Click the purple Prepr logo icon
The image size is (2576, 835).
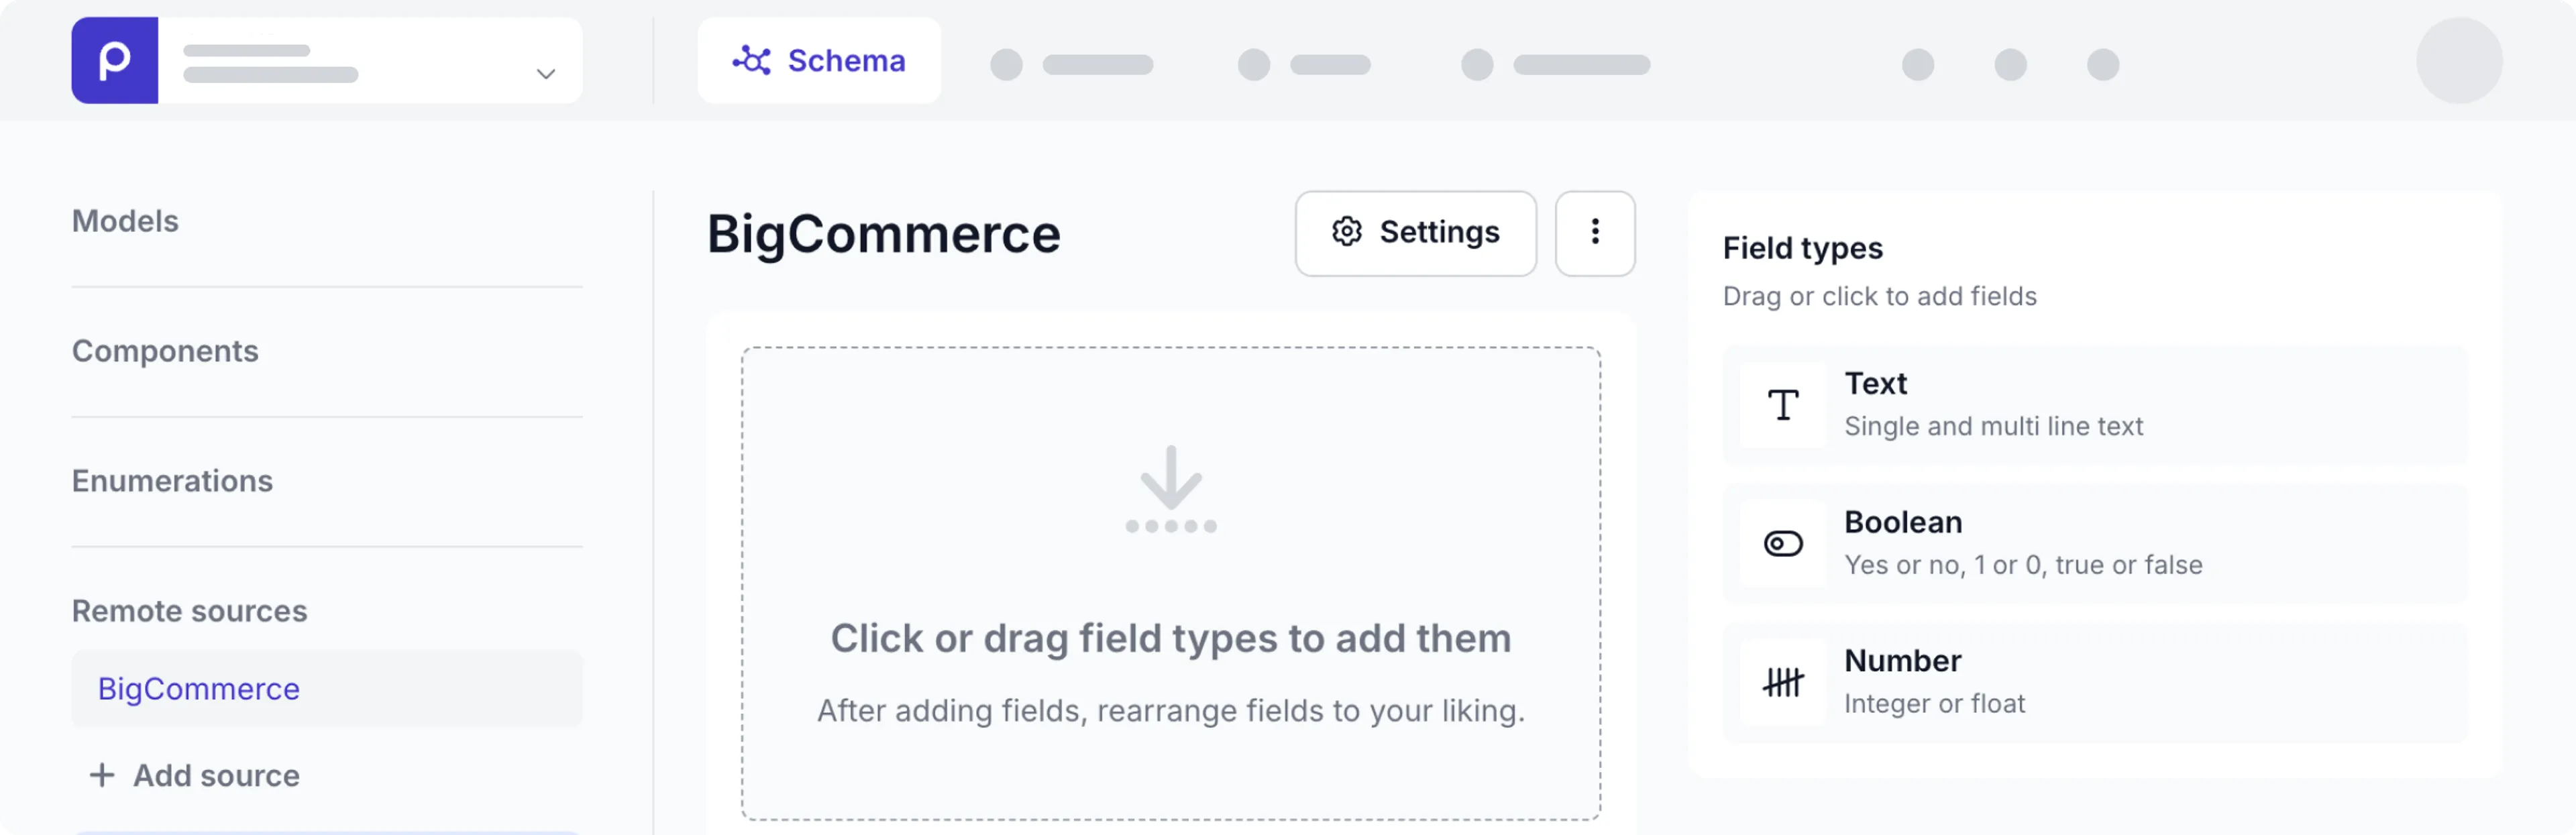114,60
